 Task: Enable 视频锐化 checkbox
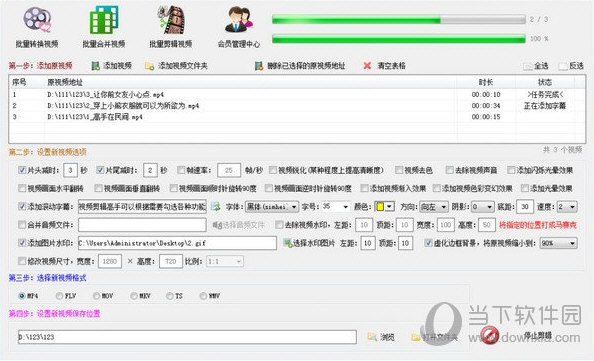(273, 170)
